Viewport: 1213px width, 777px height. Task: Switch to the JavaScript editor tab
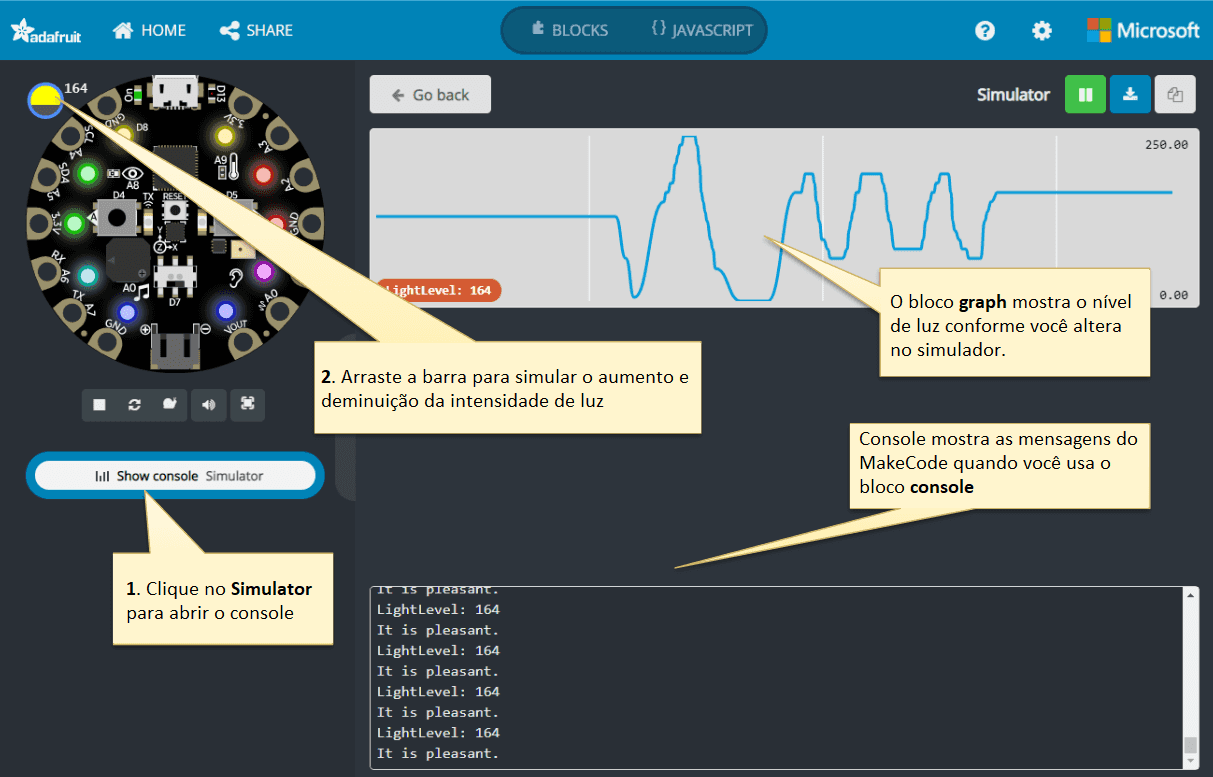point(701,30)
